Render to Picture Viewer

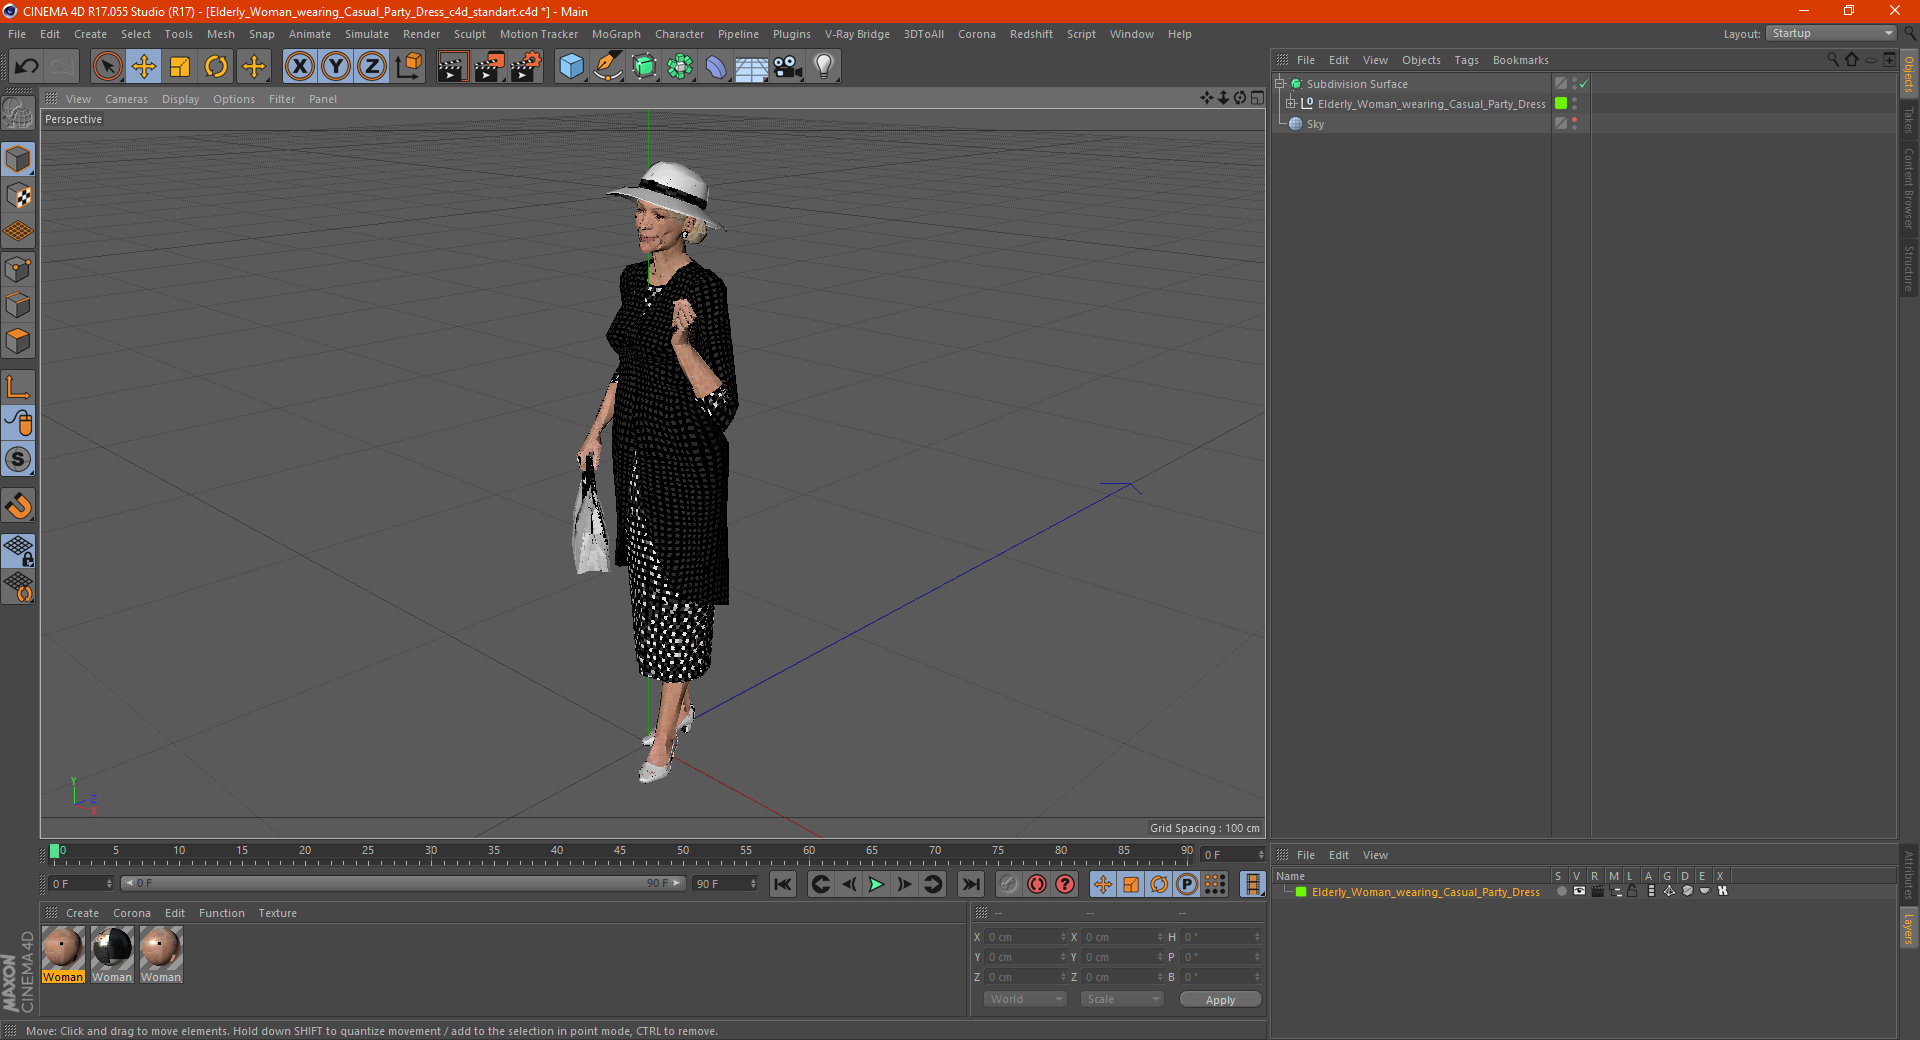[x=489, y=67]
